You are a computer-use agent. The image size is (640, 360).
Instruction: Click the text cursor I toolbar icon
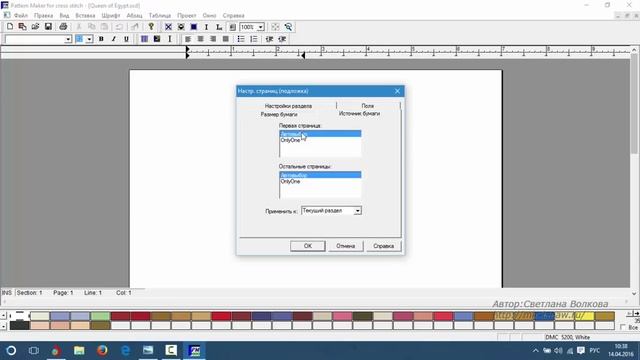click(206, 27)
